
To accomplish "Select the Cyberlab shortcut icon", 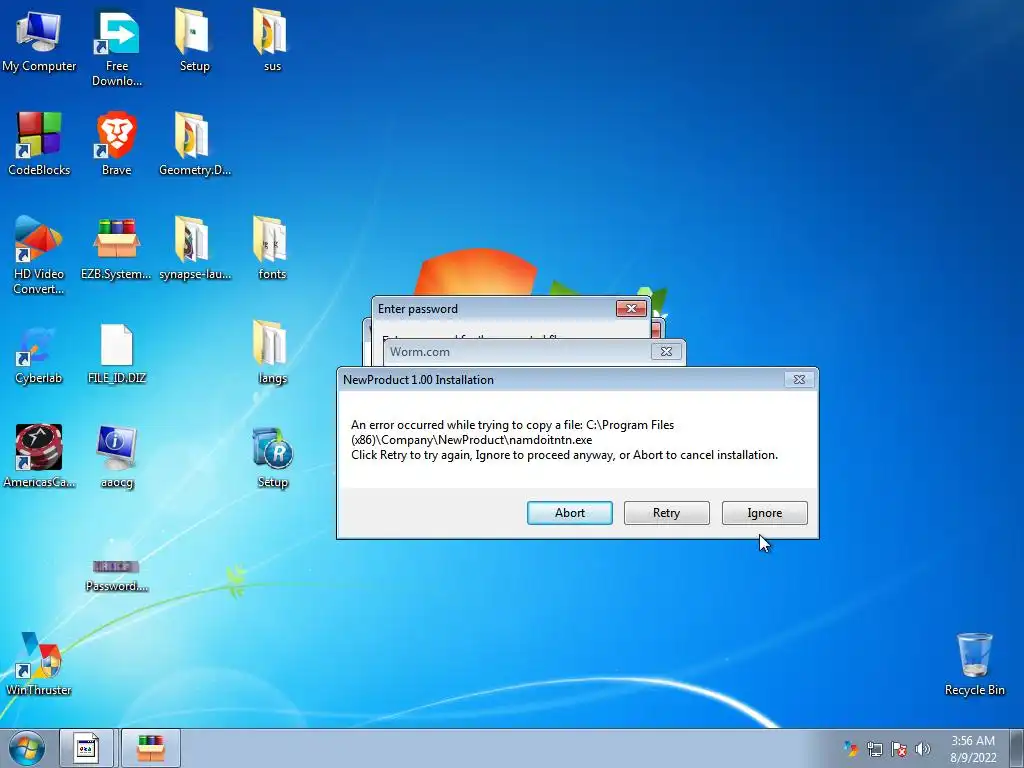I will (39, 353).
